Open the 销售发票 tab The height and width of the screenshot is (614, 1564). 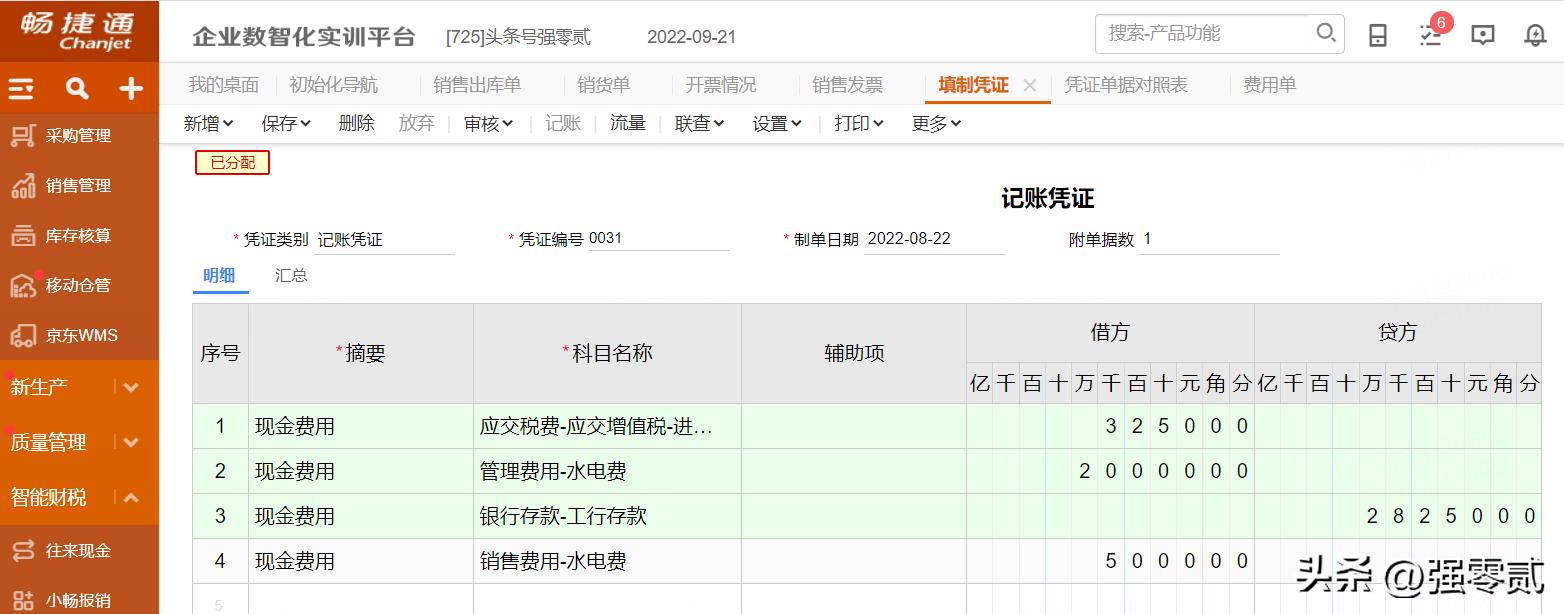[x=849, y=84]
